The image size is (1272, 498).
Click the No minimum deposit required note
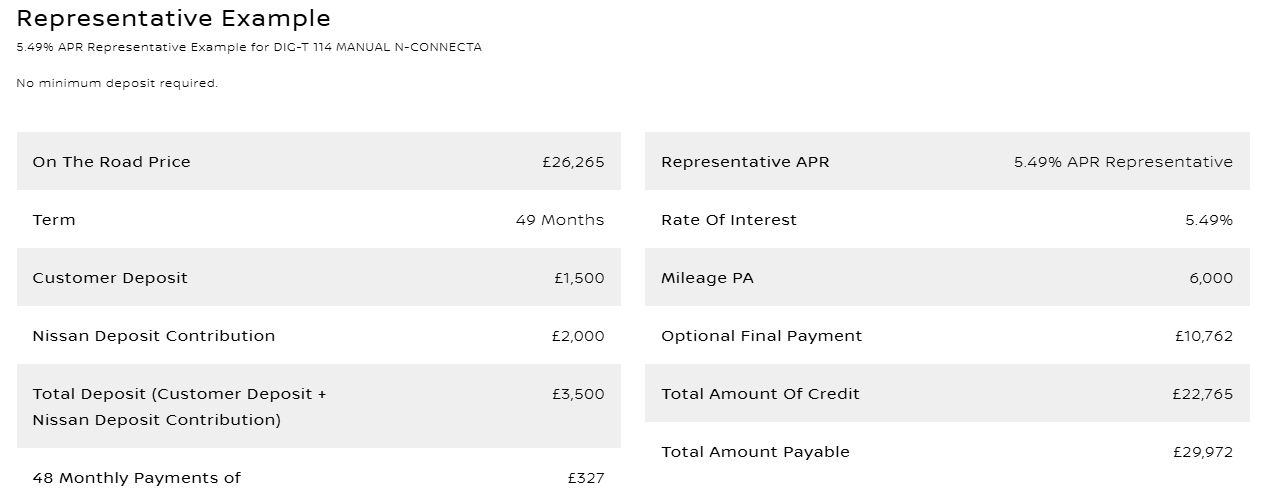click(x=117, y=83)
